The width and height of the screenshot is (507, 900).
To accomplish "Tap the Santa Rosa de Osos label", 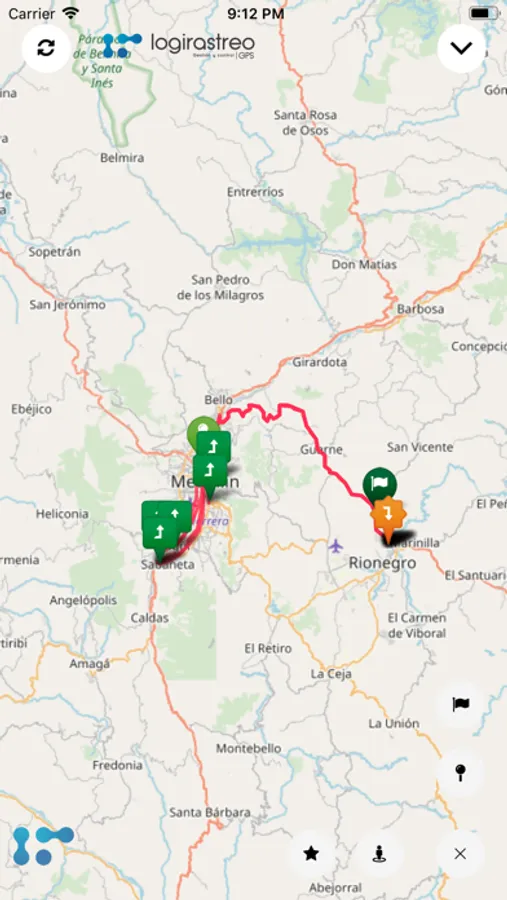I will 305,123.
